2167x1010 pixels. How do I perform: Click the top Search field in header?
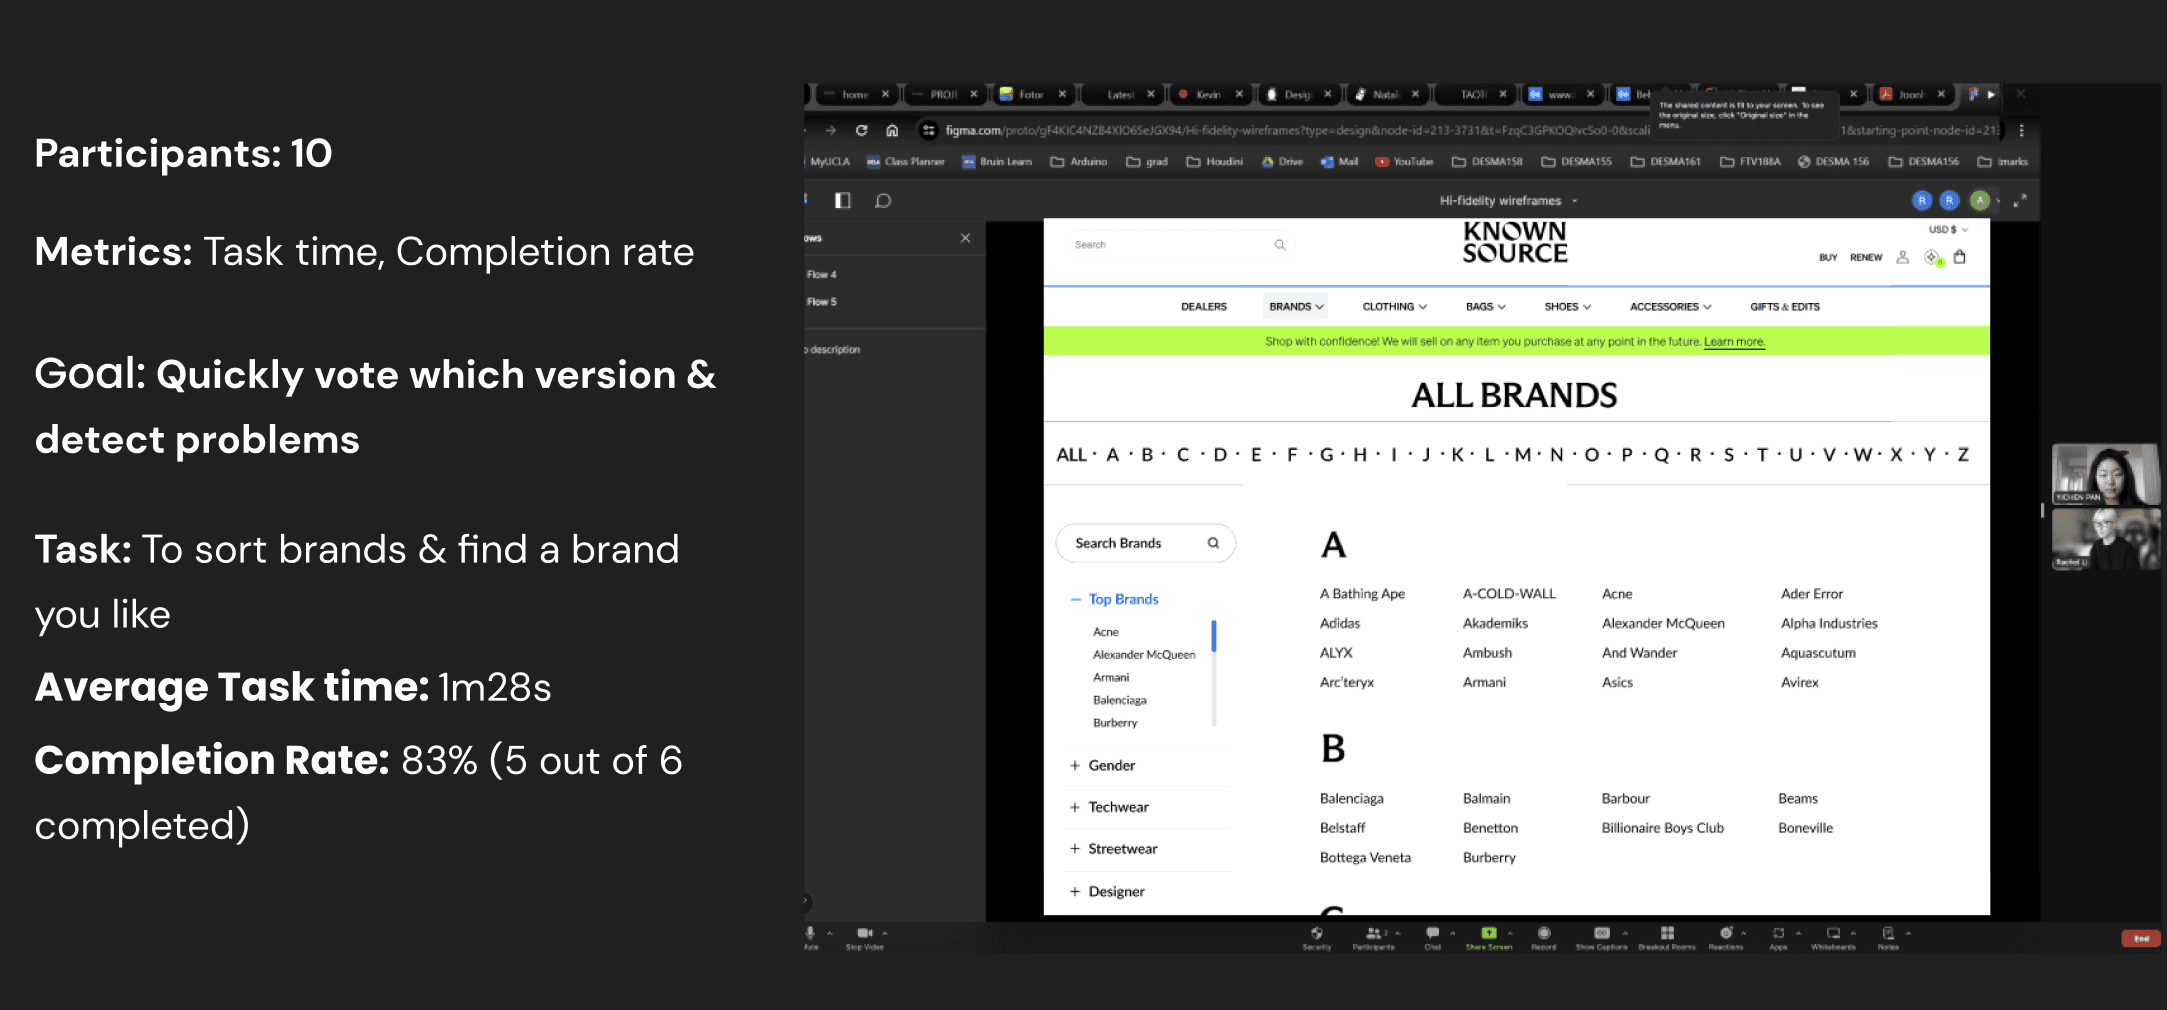tap(1178, 245)
